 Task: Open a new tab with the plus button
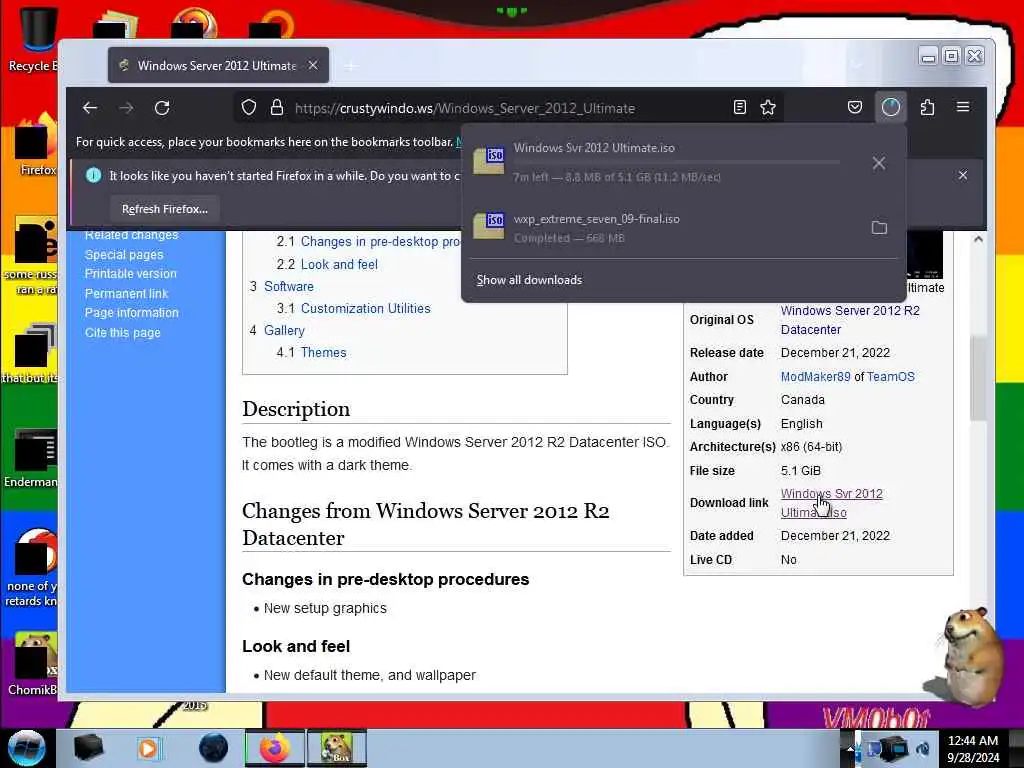(351, 66)
